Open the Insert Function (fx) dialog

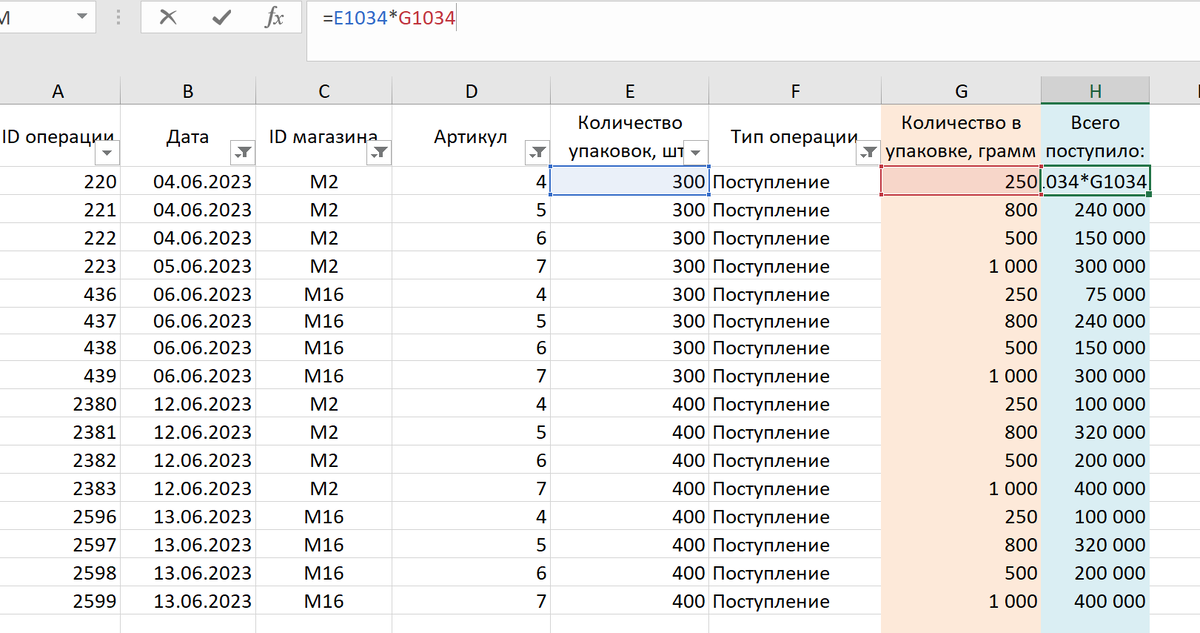[x=275, y=17]
